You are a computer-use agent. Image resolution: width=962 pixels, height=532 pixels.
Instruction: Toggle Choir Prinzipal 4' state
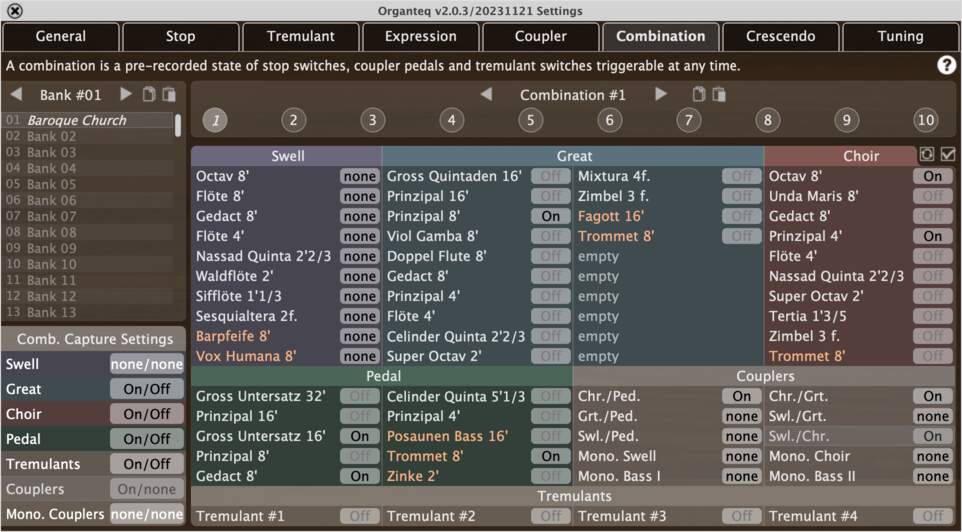(x=933, y=236)
